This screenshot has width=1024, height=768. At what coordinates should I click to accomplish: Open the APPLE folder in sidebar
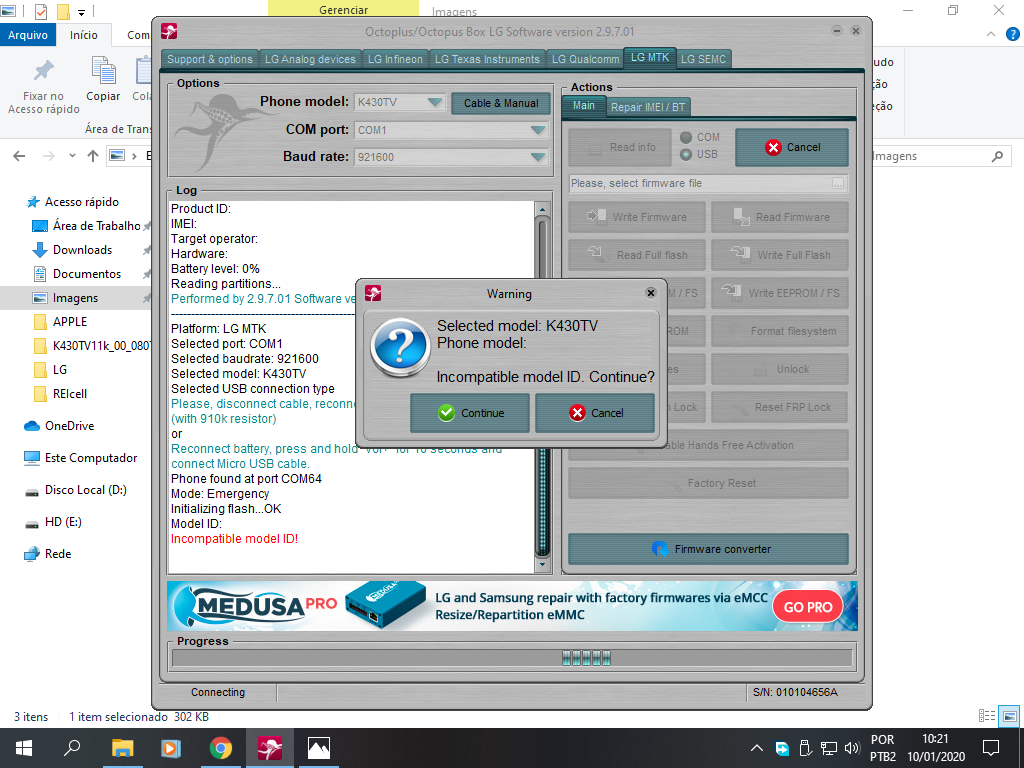(70, 321)
